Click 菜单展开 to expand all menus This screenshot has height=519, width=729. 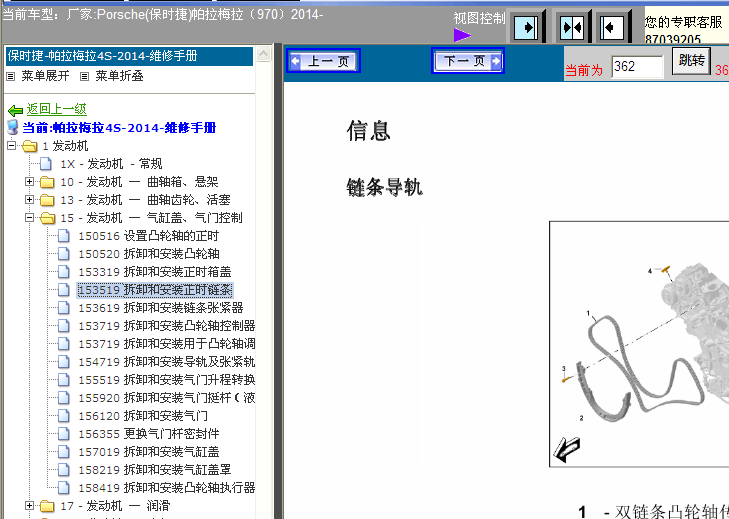[x=45, y=76]
